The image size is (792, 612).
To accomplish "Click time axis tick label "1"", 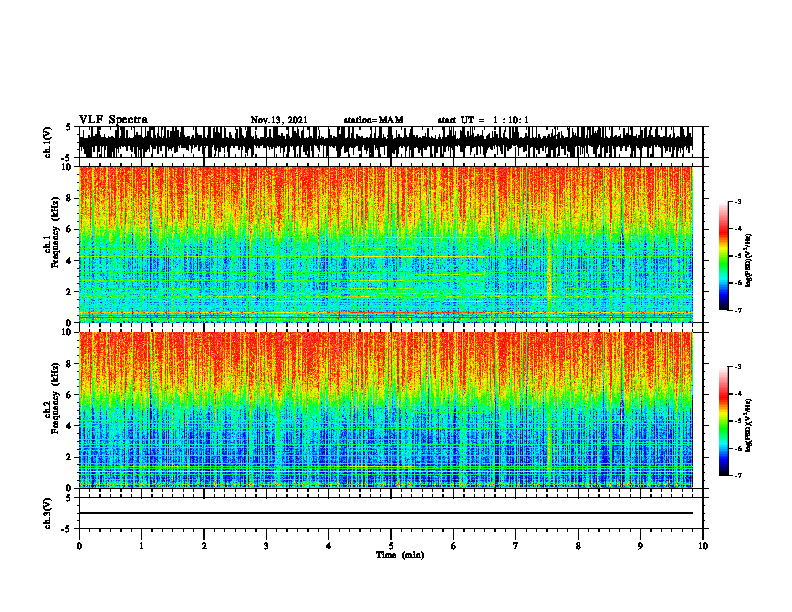I will click(142, 546).
